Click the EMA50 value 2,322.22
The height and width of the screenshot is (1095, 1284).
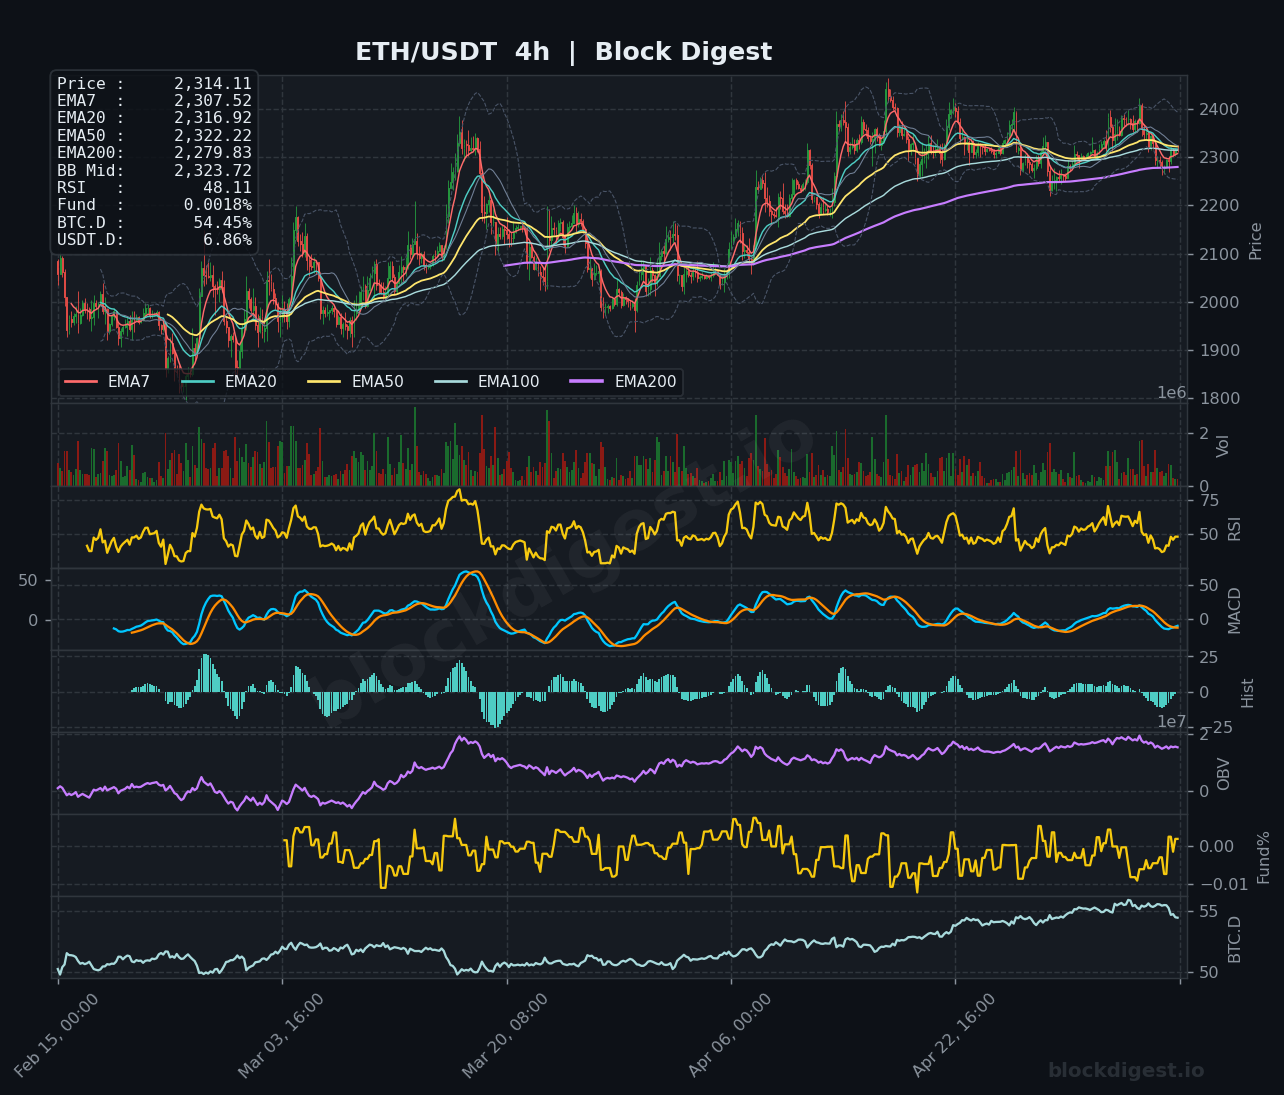[x=213, y=136]
